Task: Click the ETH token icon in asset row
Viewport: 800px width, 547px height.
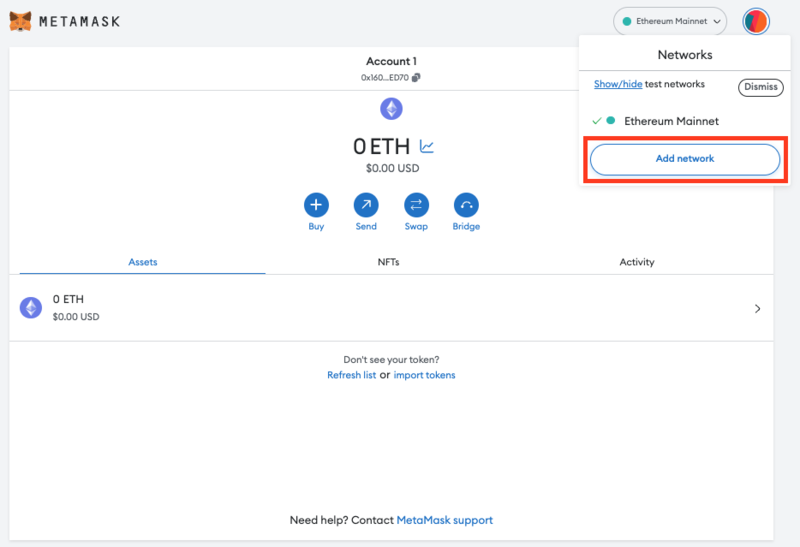Action: tap(31, 308)
